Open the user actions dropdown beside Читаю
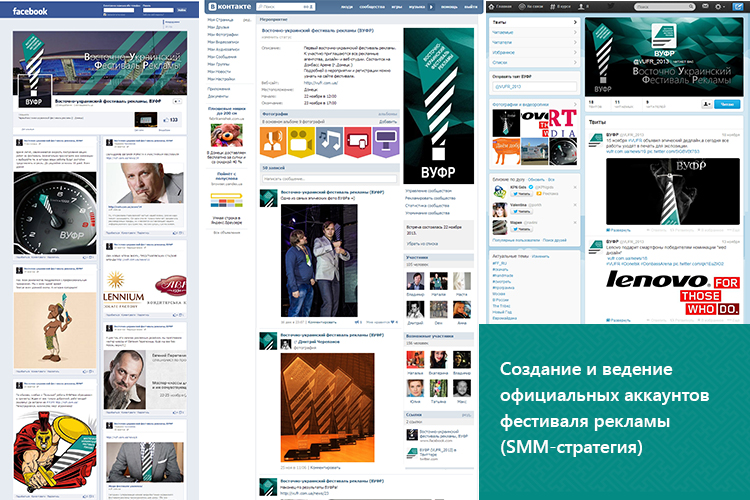Viewport: 750px width, 500px height. tap(706, 104)
